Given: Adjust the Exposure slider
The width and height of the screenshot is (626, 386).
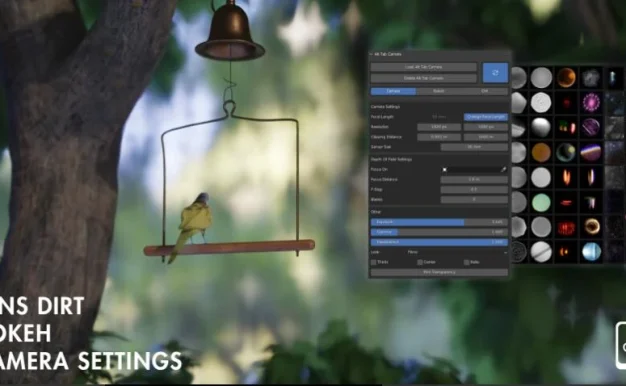Looking at the screenshot, I should click(439, 222).
